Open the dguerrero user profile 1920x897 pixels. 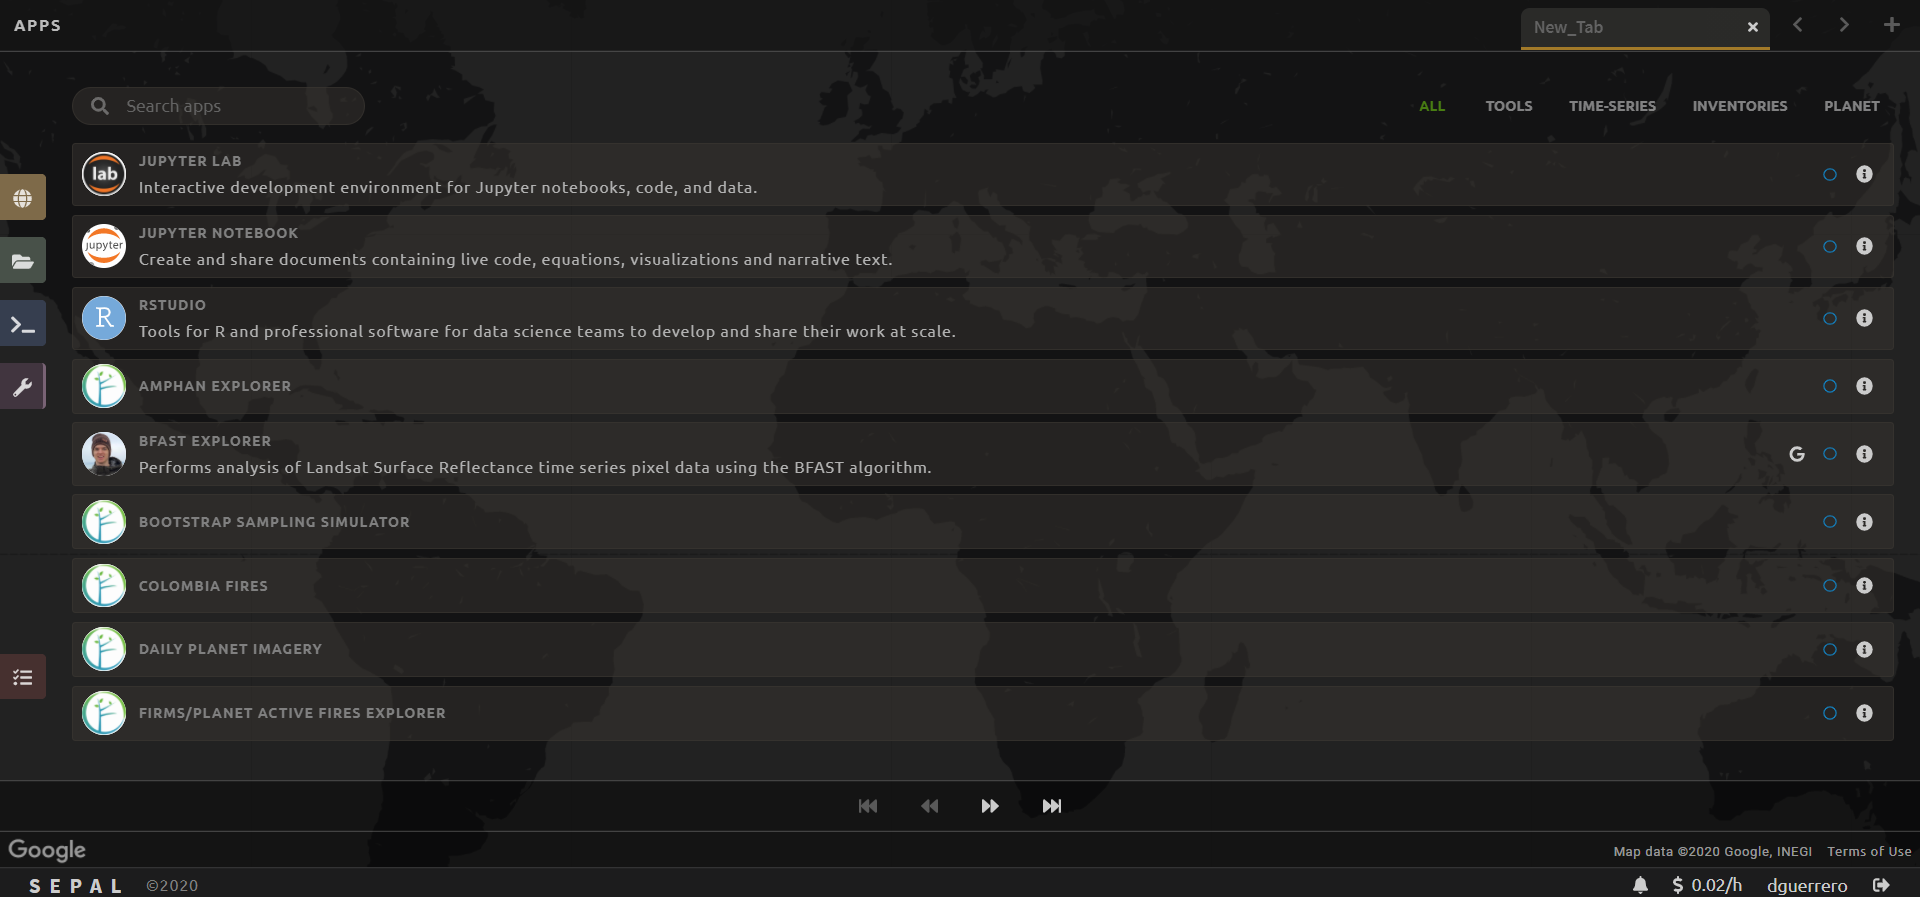tap(1807, 885)
